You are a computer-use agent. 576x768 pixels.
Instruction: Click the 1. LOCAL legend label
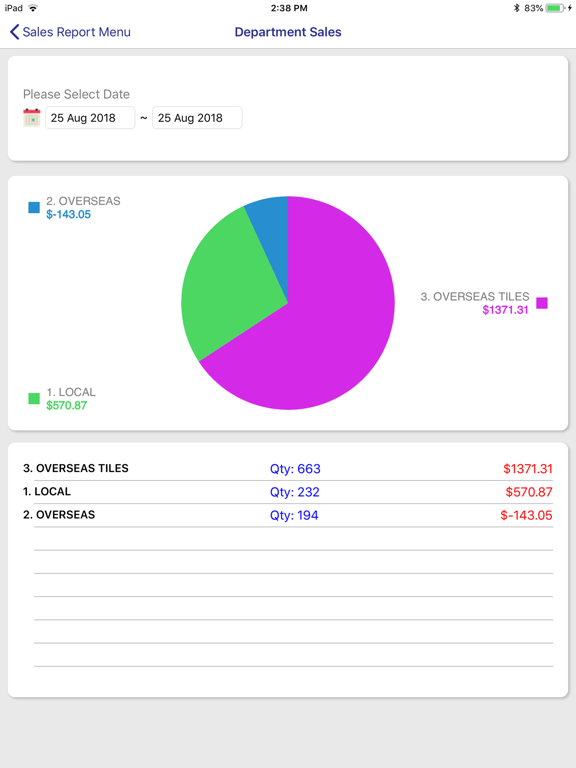[x=71, y=392]
